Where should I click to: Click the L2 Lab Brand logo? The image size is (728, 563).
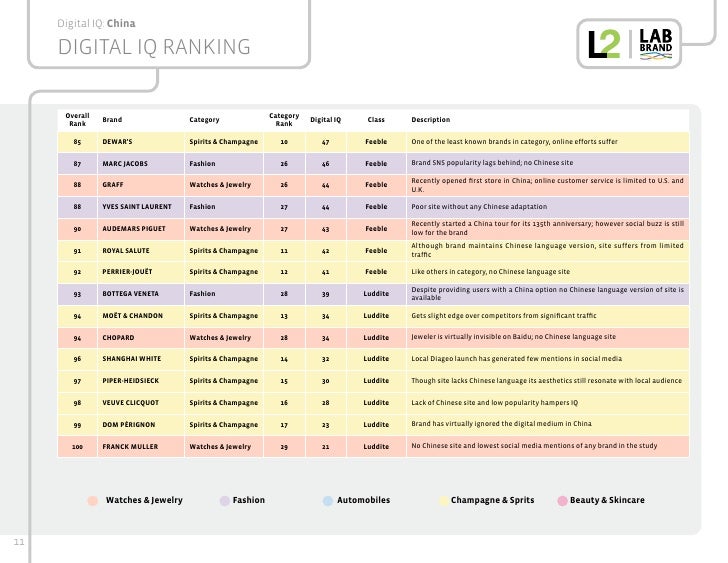click(629, 44)
